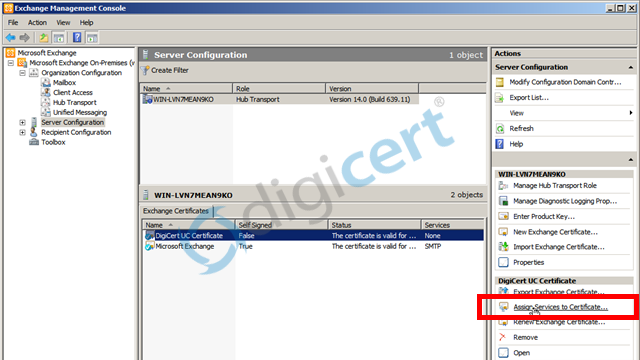Screen dimensions: 640x360
Task: Click the blue Back arrow toolbar icon
Action: 10,38
